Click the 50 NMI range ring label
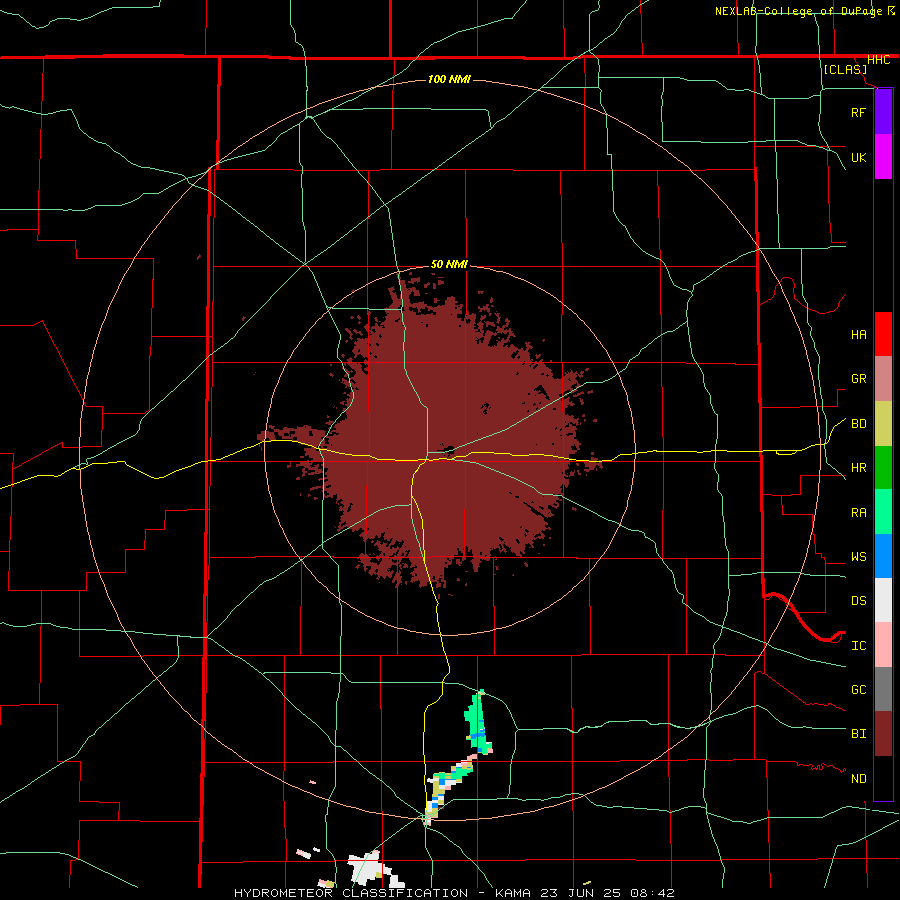The width and height of the screenshot is (900, 900). click(x=449, y=264)
